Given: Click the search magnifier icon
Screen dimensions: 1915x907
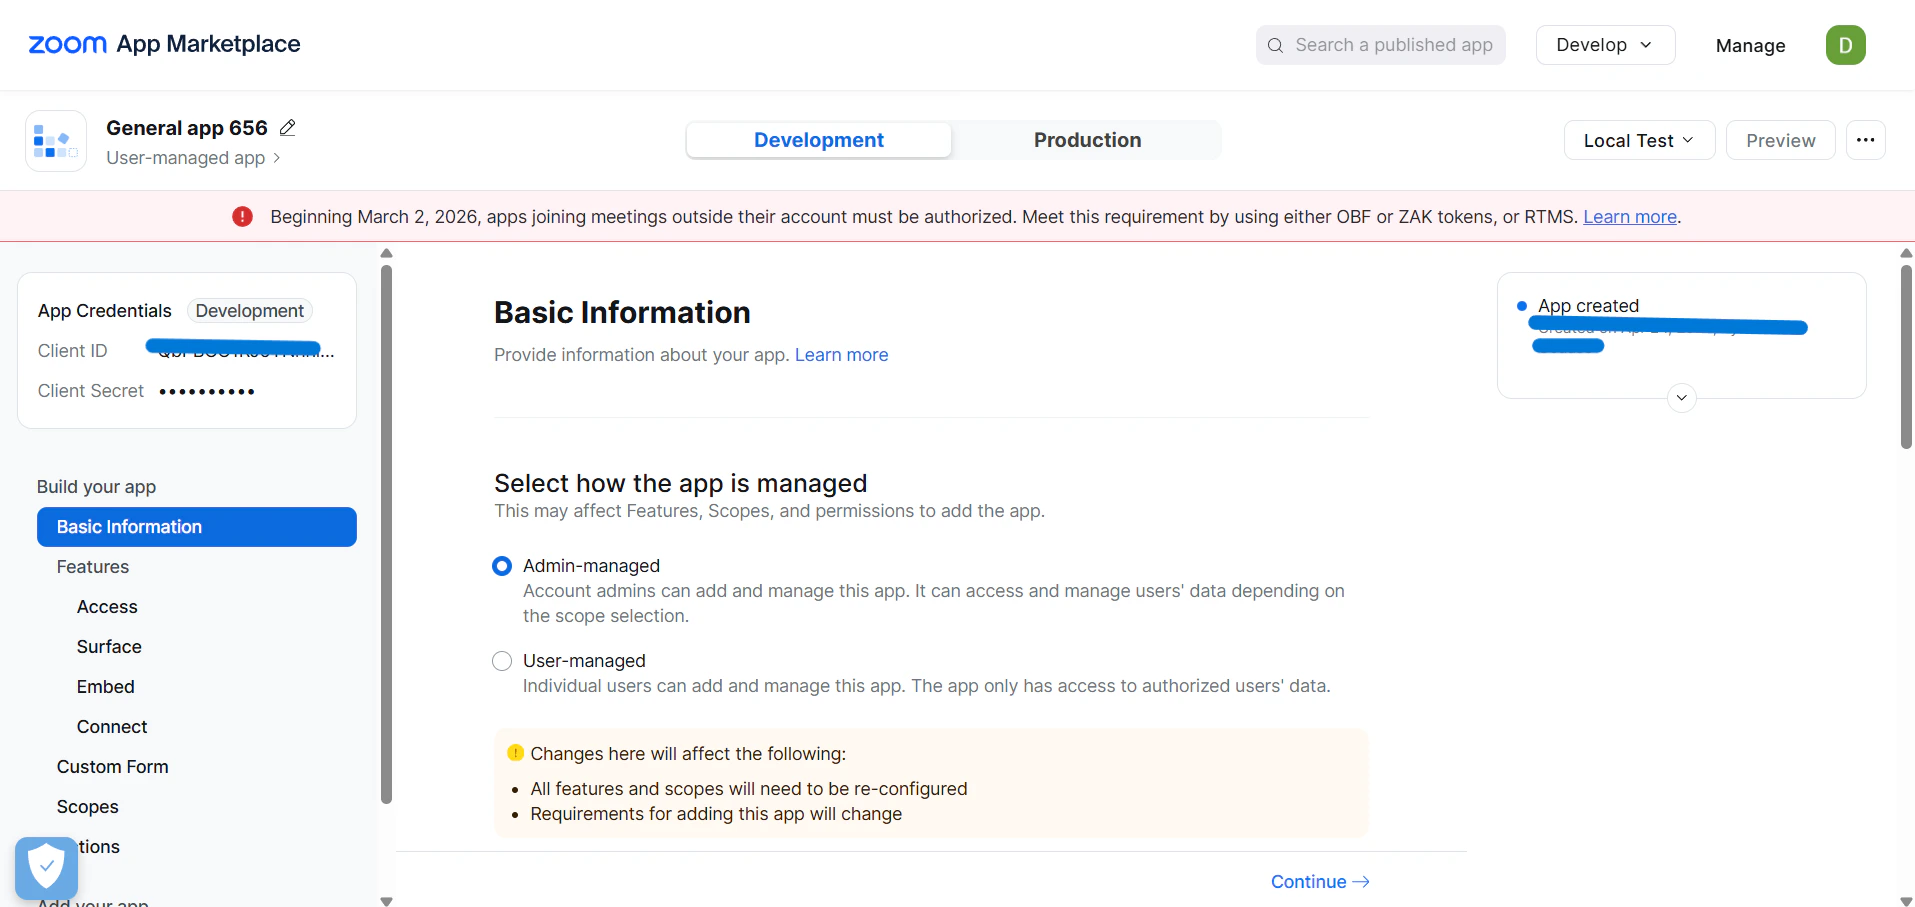Looking at the screenshot, I should [1275, 45].
